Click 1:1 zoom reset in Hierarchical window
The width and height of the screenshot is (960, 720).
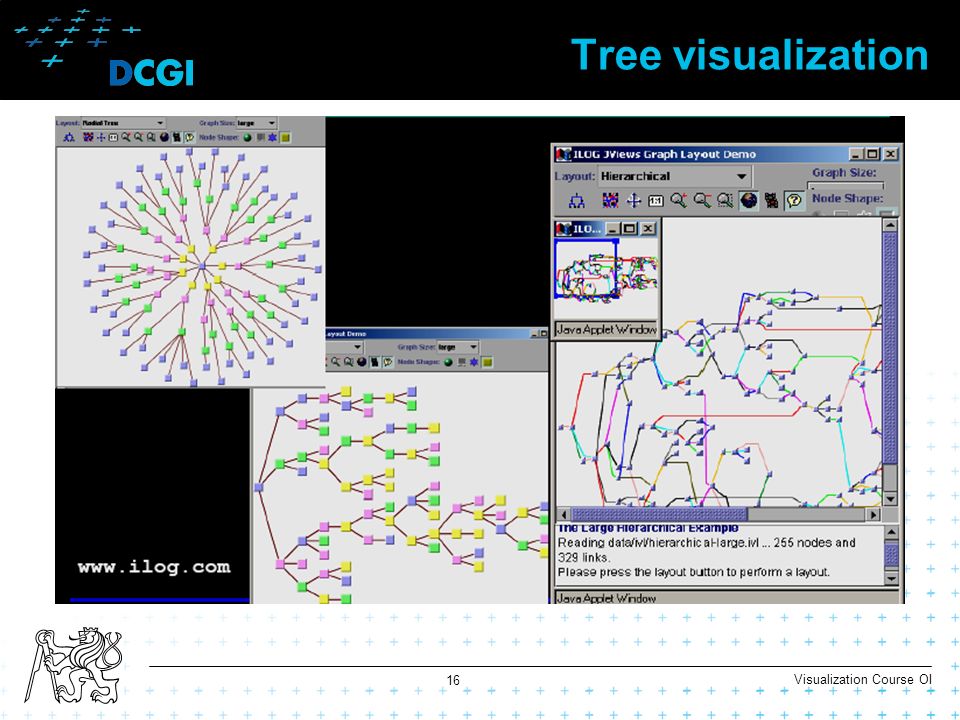point(656,201)
